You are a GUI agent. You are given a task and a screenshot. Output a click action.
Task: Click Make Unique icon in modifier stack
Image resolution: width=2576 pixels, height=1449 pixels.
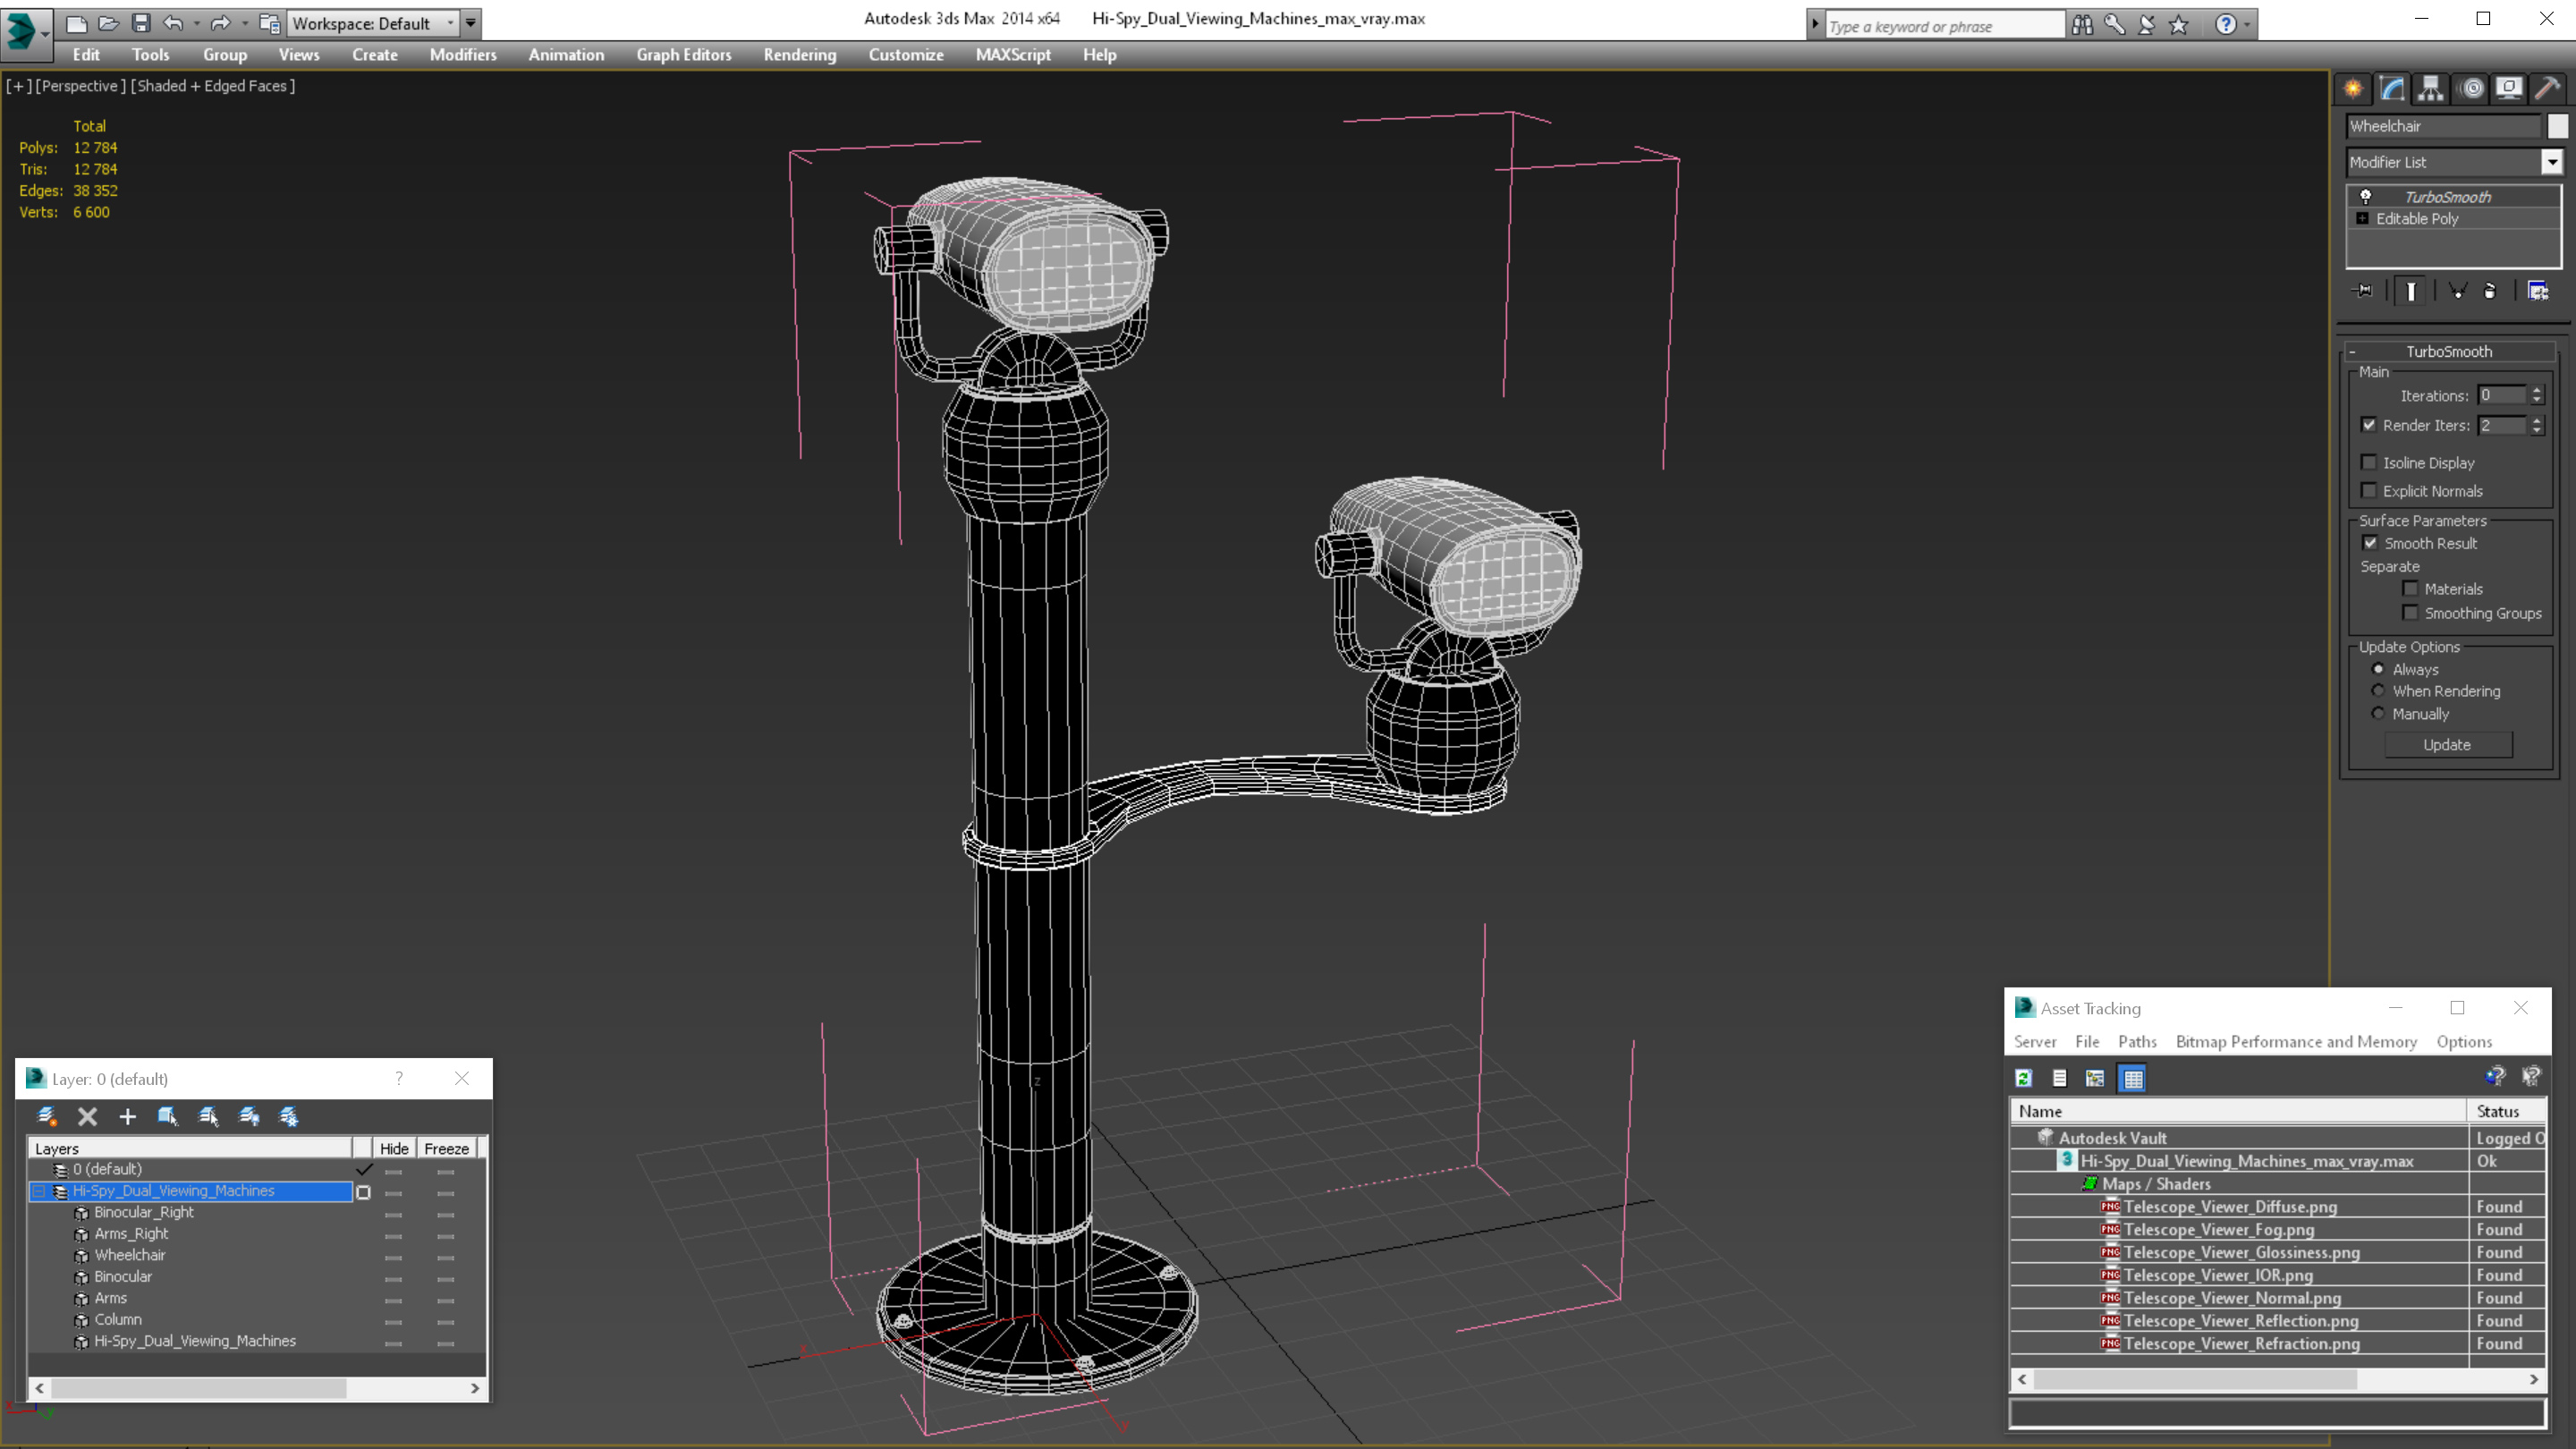click(2457, 291)
